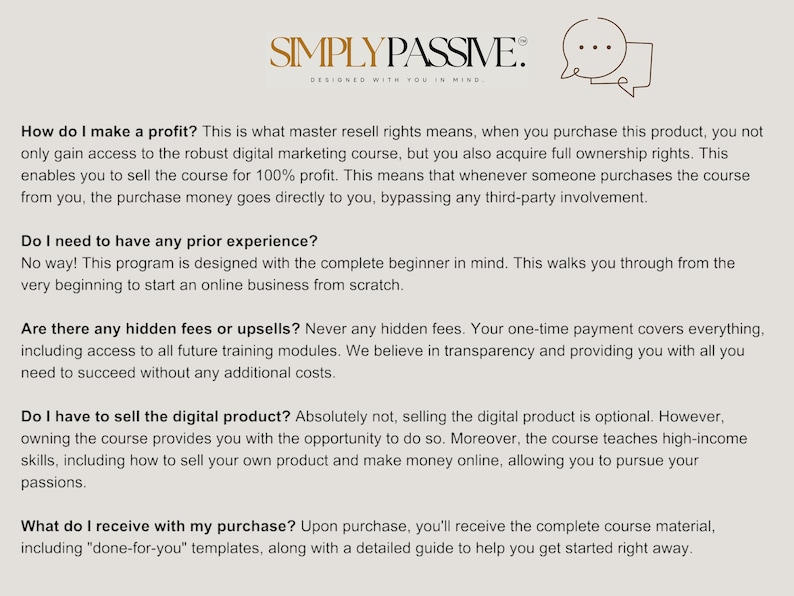Viewport: 794px width, 596px height.
Task: Click the gold word SIMPLY in the logo
Action: point(327,52)
